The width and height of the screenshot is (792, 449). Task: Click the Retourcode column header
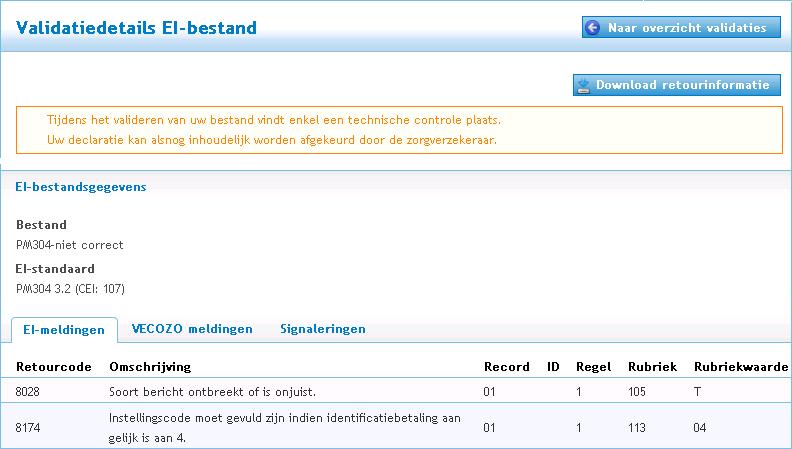(x=54, y=367)
